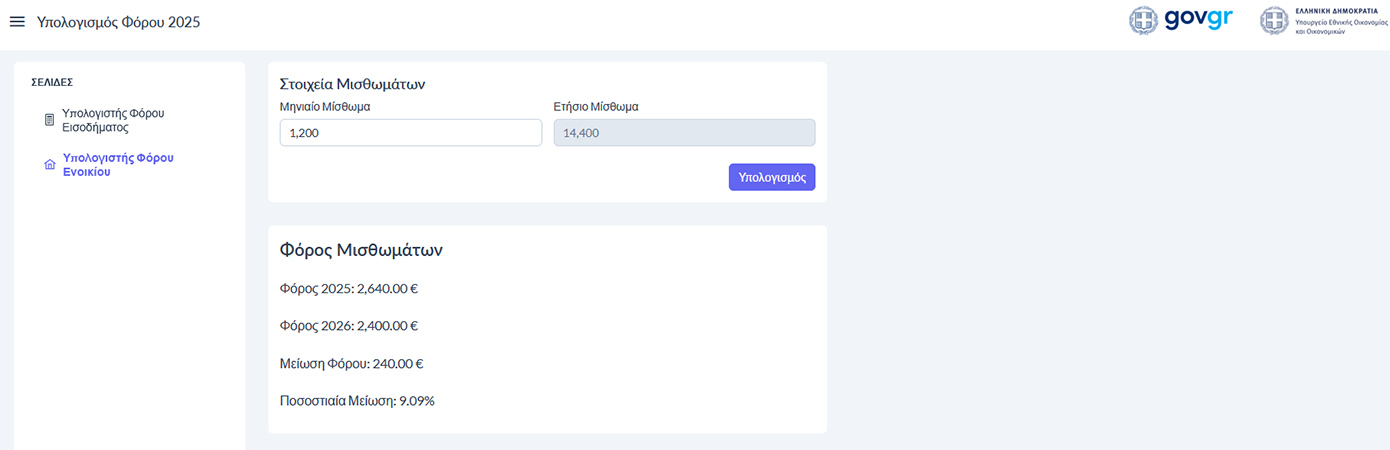Click the gov.gr emblem icon
The width and height of the screenshot is (1390, 450).
tap(1143, 21)
